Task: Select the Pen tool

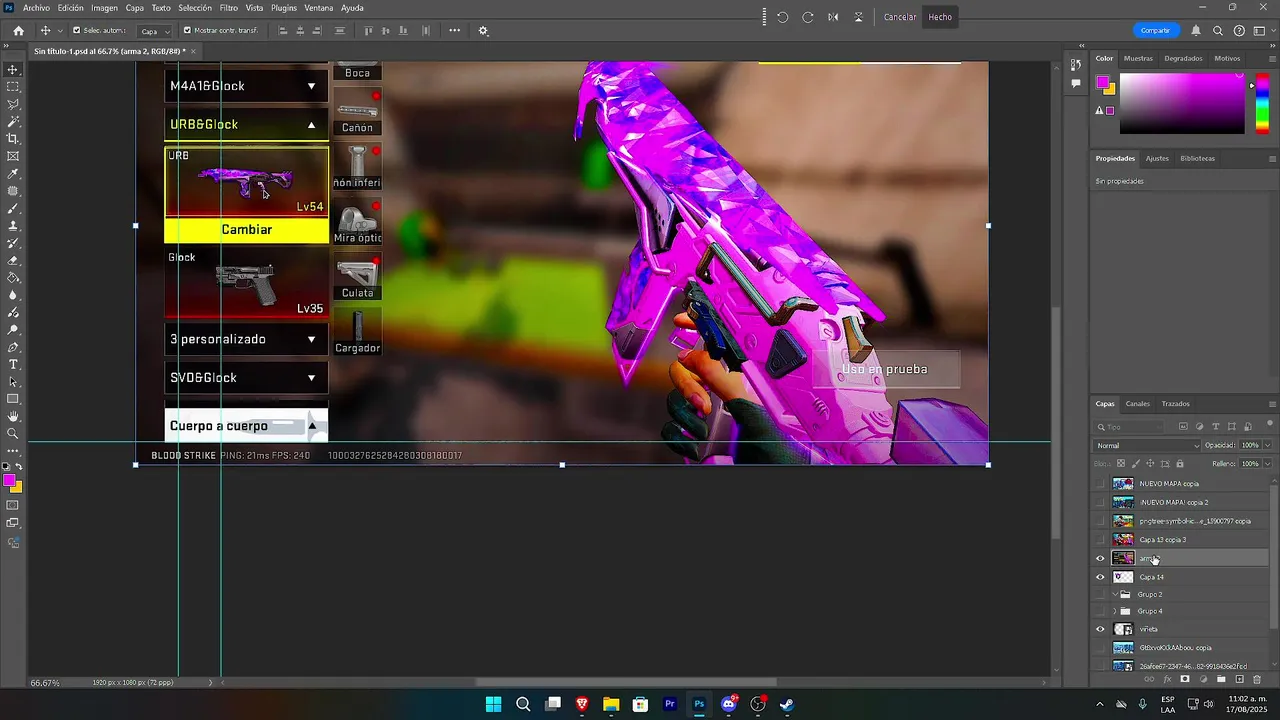Action: coord(13,347)
